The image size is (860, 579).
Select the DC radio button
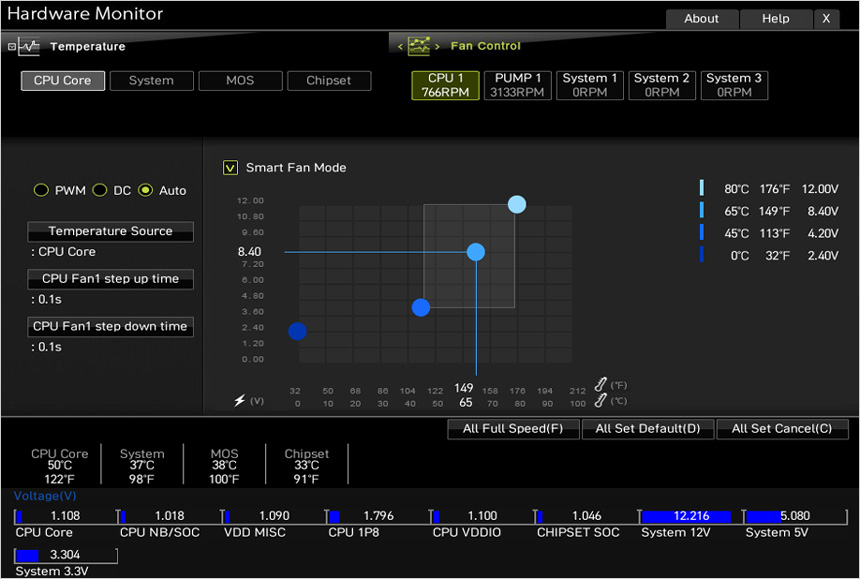(99, 190)
